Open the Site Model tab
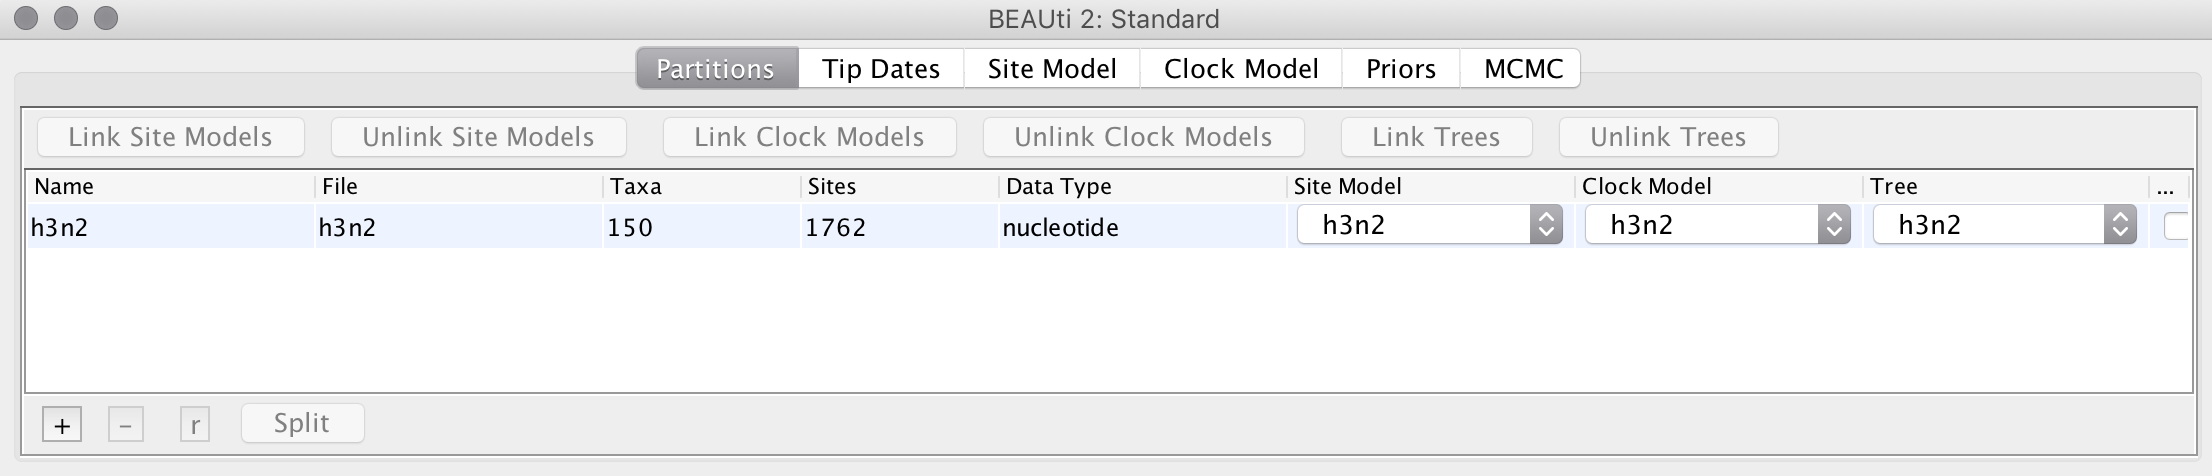The height and width of the screenshot is (476, 2212). [1052, 69]
